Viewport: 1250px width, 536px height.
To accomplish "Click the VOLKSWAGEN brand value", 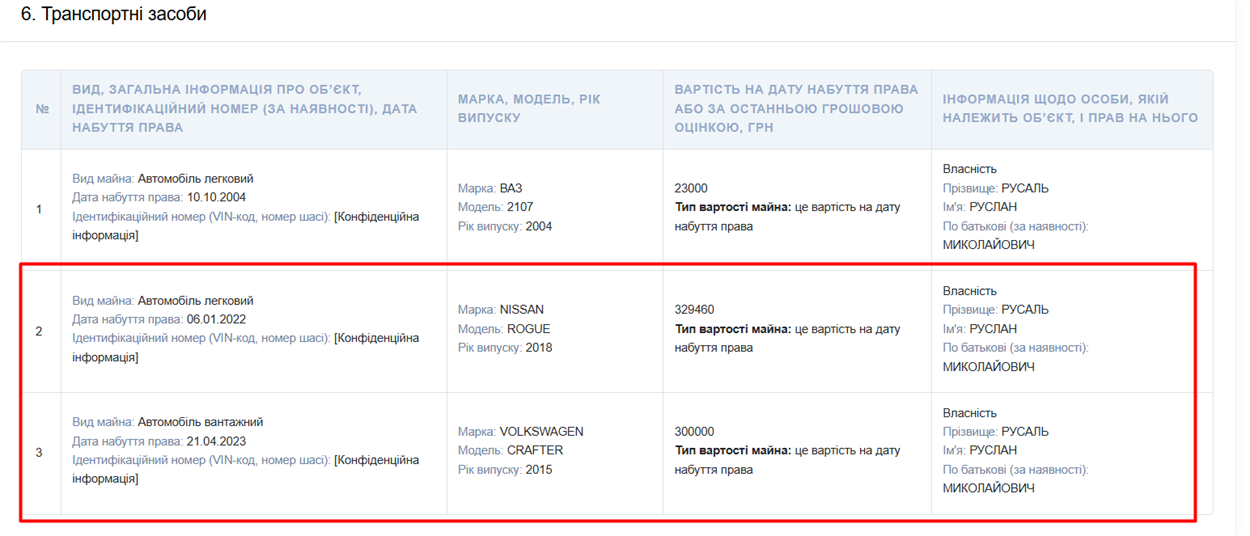I will point(541,432).
